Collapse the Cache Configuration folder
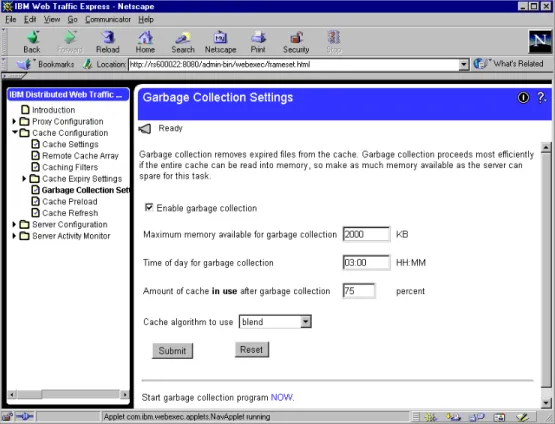Screen dimensions: 555x424 (x=15, y=132)
